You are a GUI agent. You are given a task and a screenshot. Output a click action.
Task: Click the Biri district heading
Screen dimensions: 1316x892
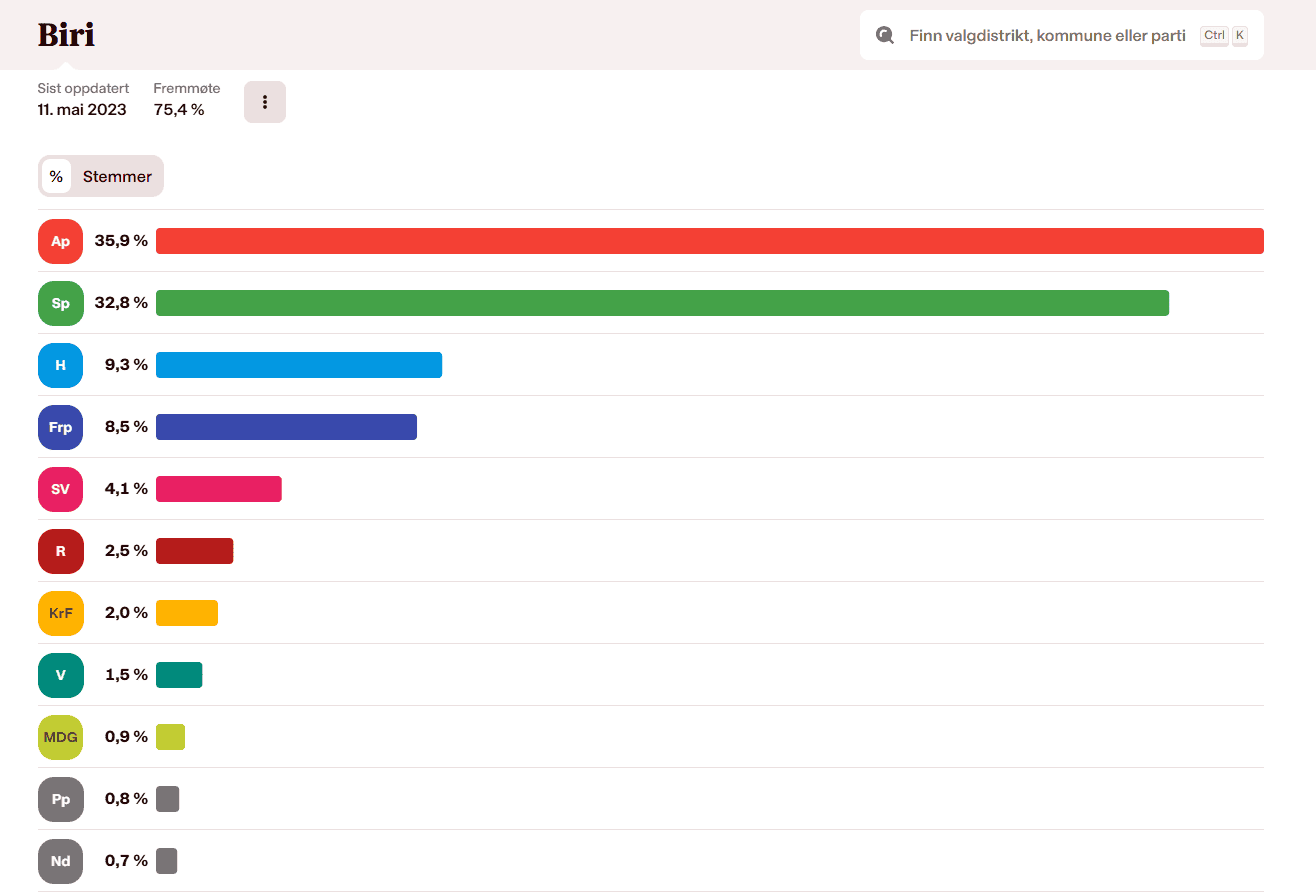tap(66, 35)
